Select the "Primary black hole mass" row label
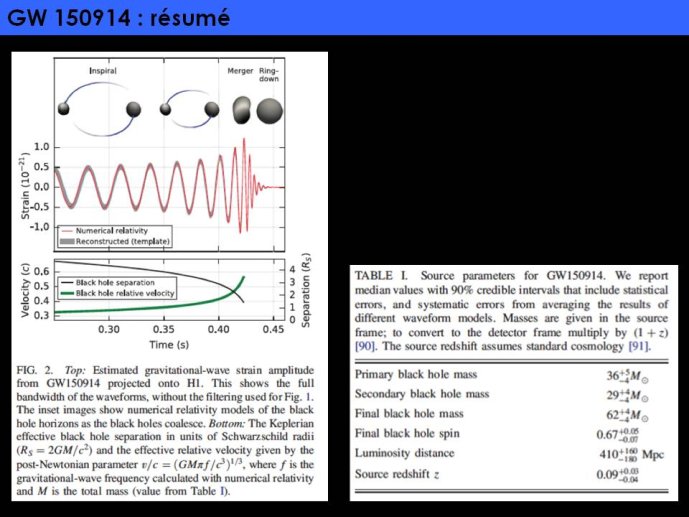 tap(416, 375)
